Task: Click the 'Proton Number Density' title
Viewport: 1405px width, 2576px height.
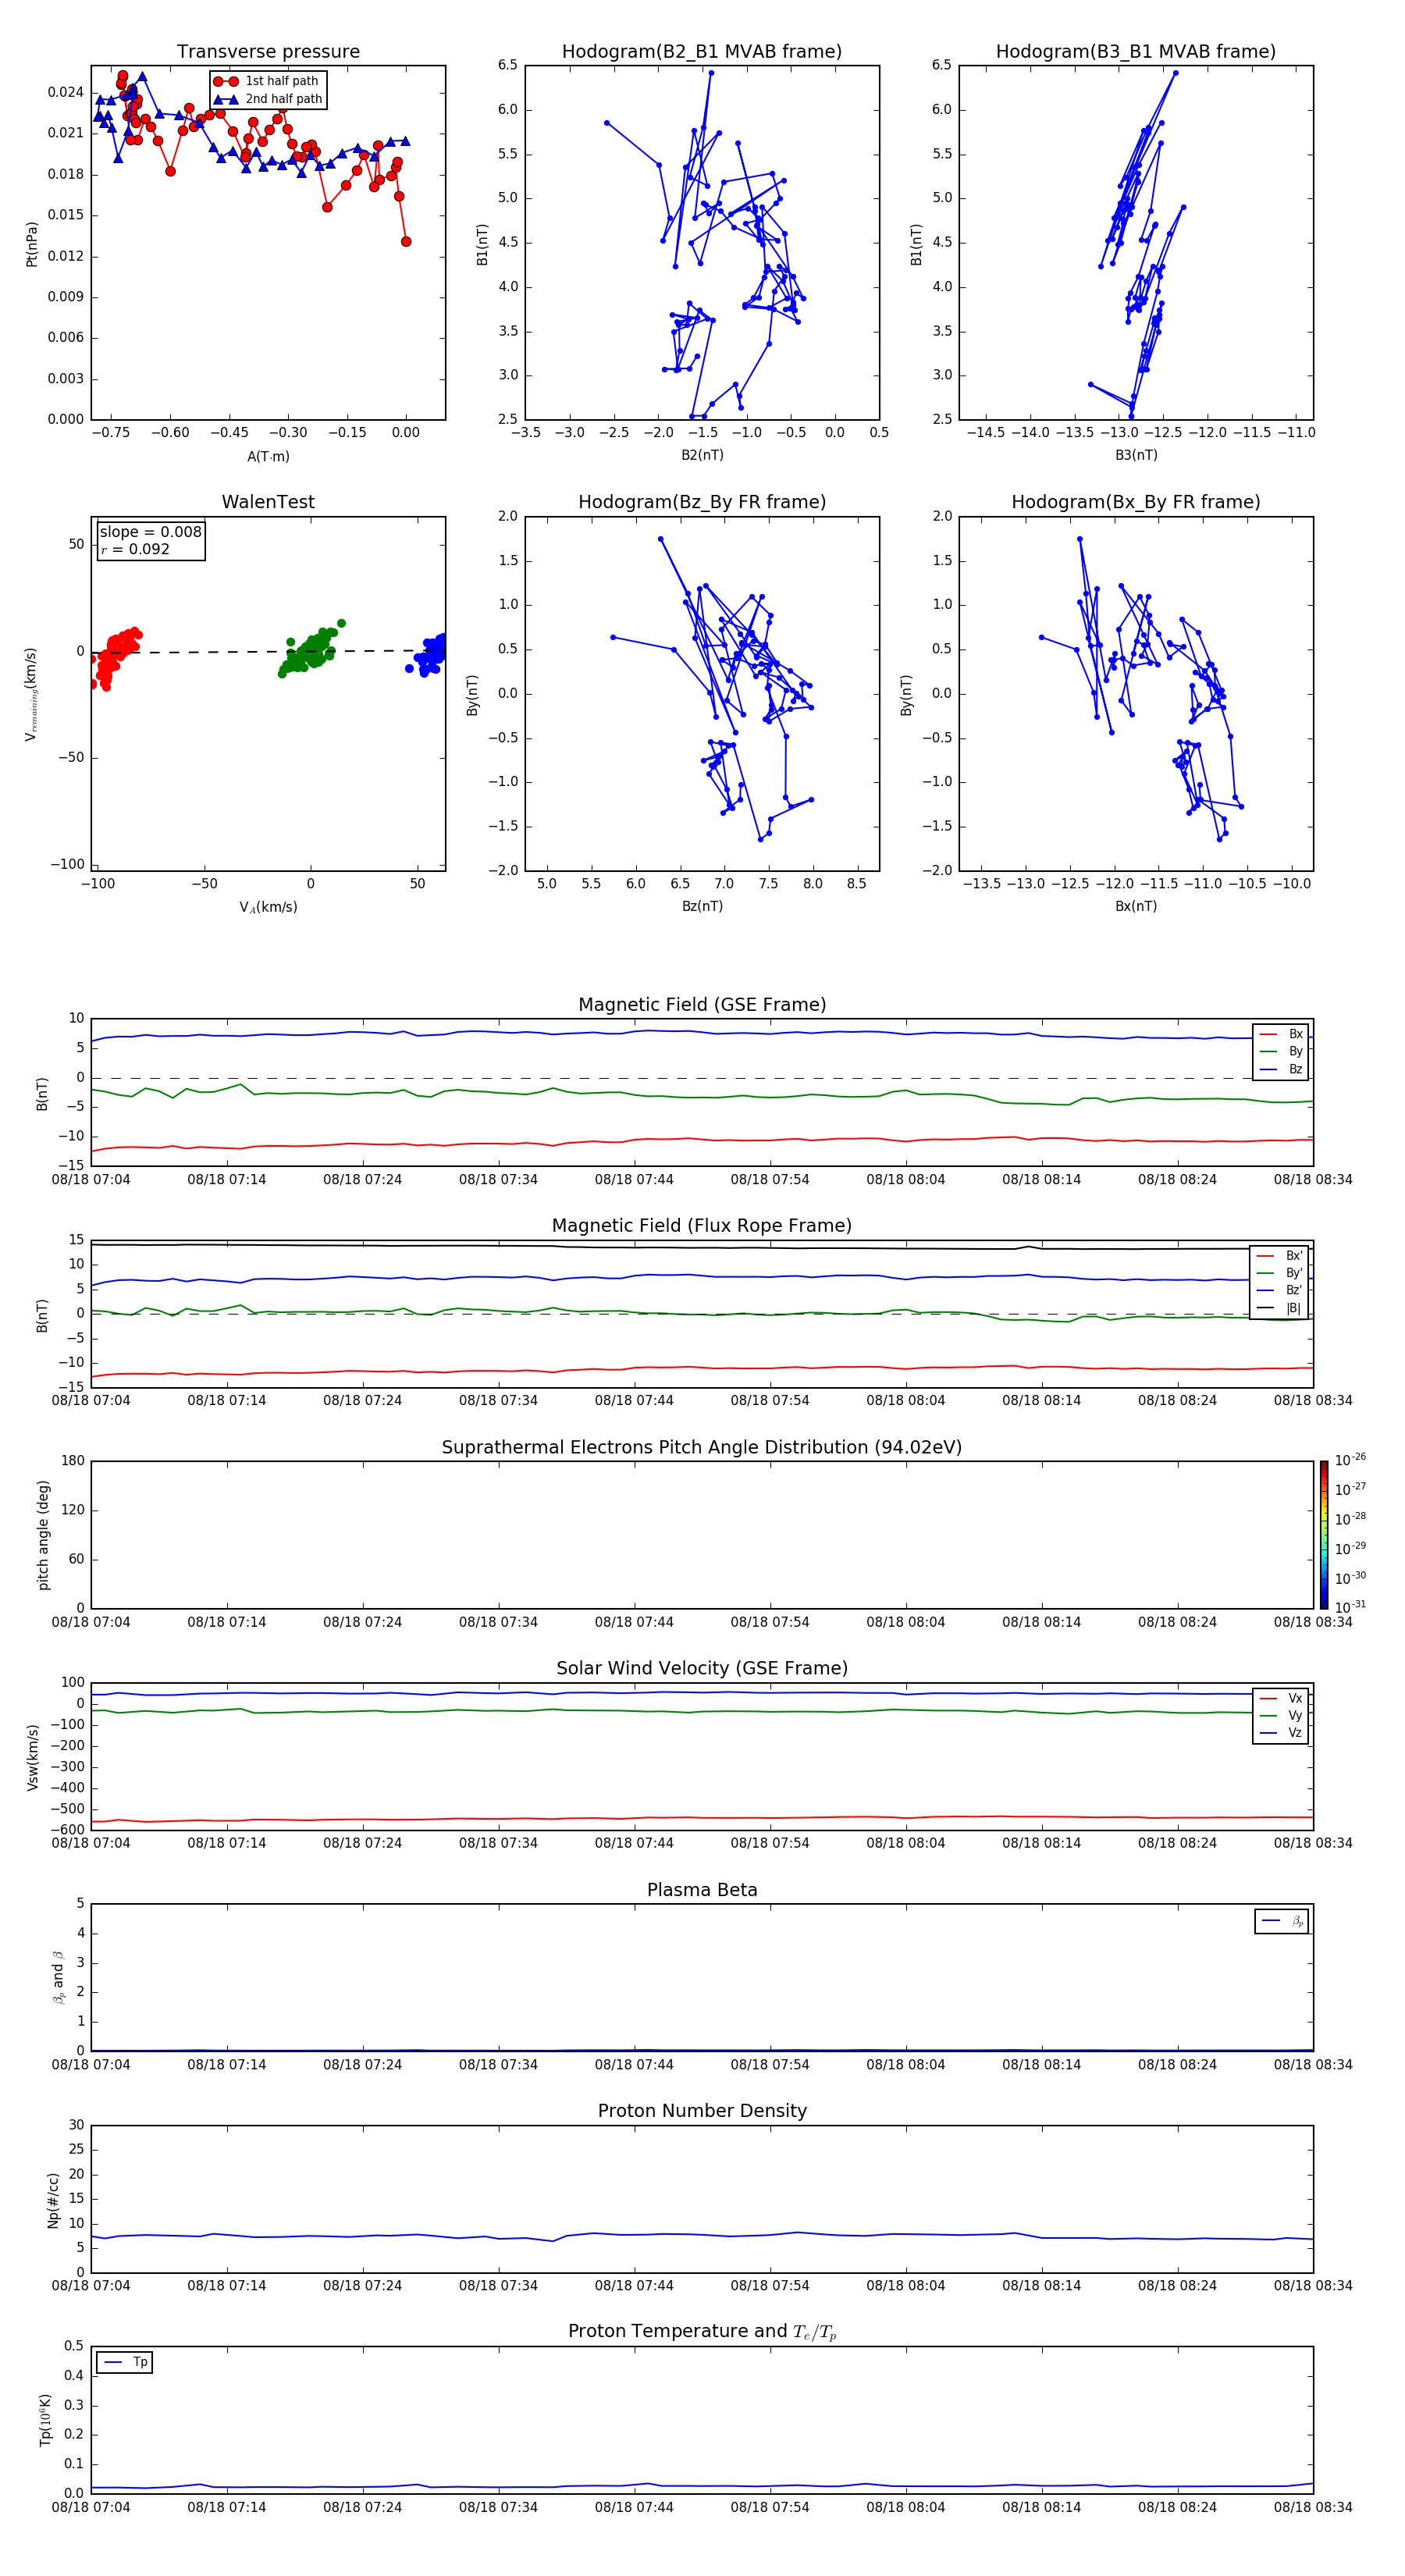Action: coord(702,2112)
